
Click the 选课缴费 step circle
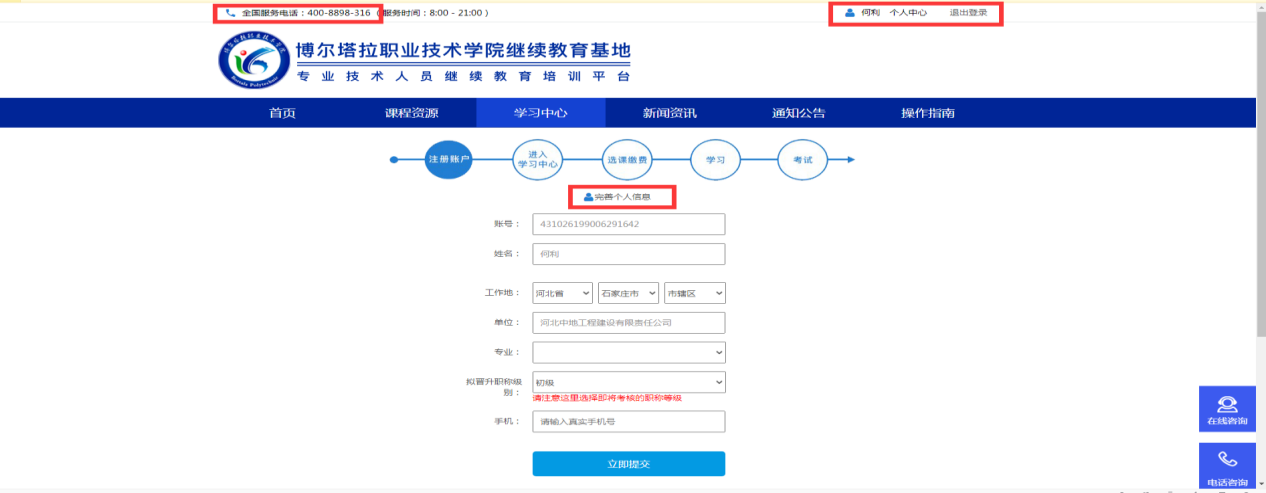[627, 159]
